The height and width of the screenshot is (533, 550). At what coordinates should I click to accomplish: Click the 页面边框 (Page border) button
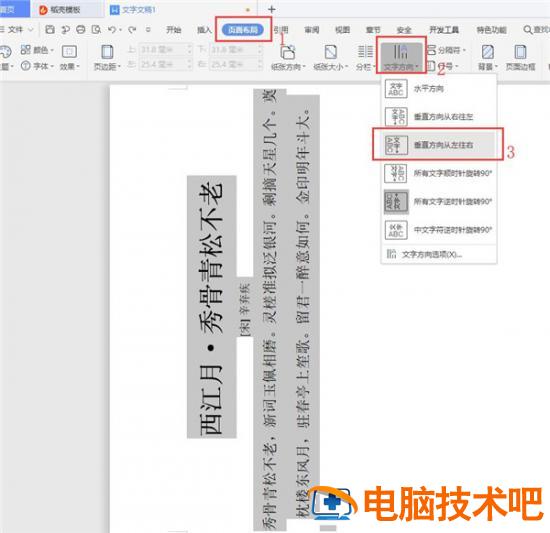pos(520,57)
